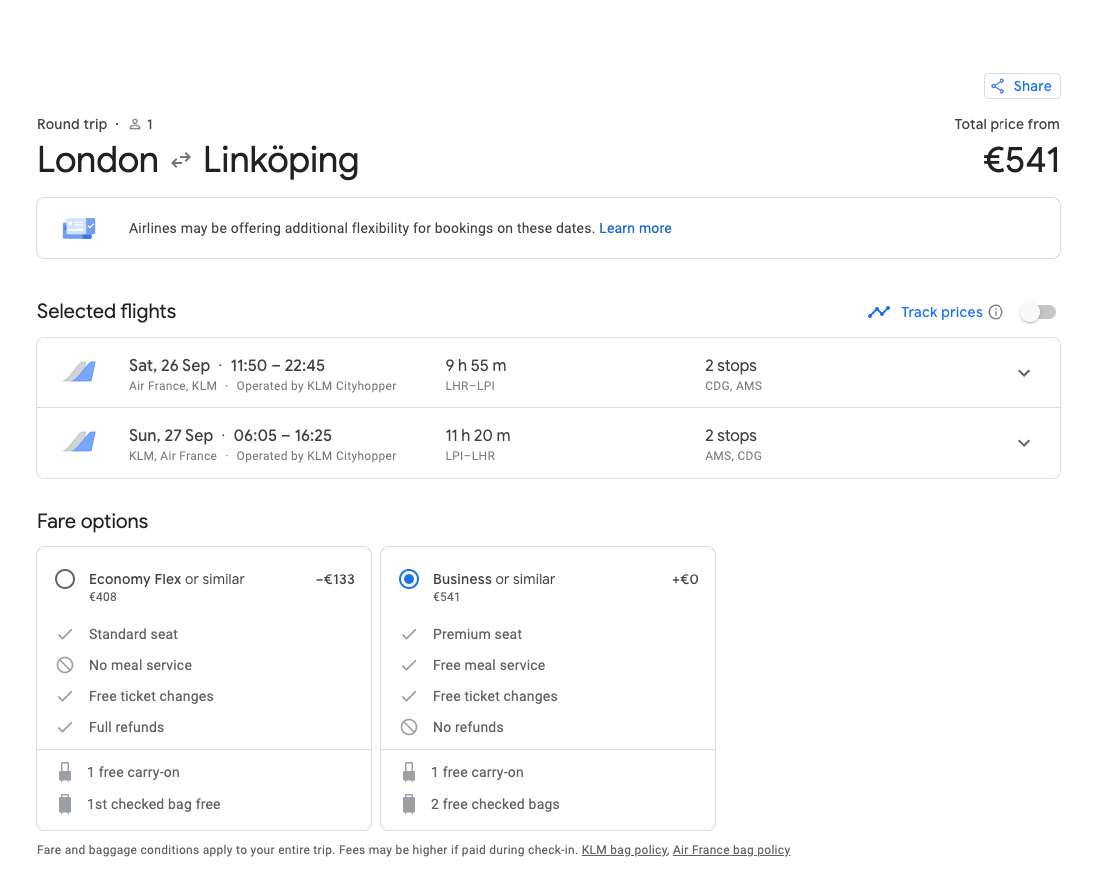
Task: Click the LHR–LPI route text
Action: [470, 385]
